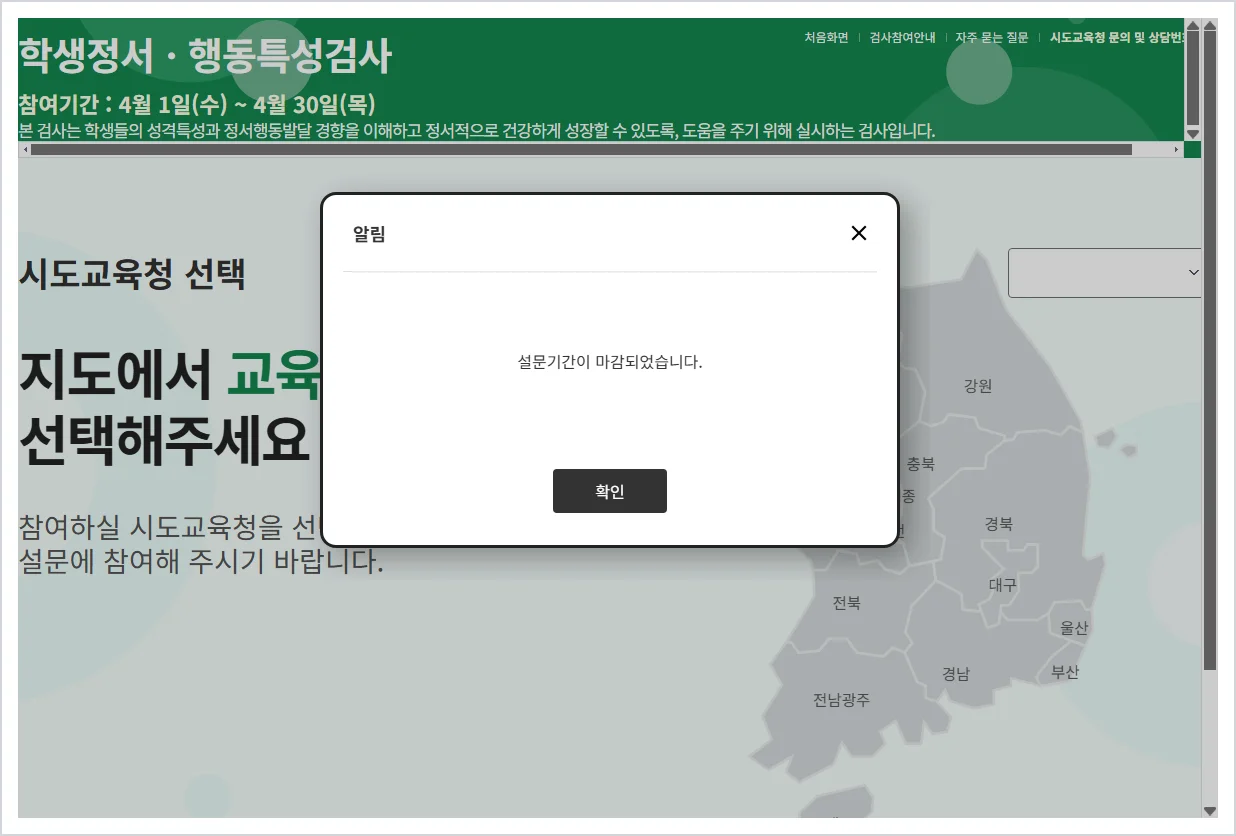Open 시도교육청 문의 및 상담번호 link
Screen dimensions: 1236x836
tap(1116, 37)
